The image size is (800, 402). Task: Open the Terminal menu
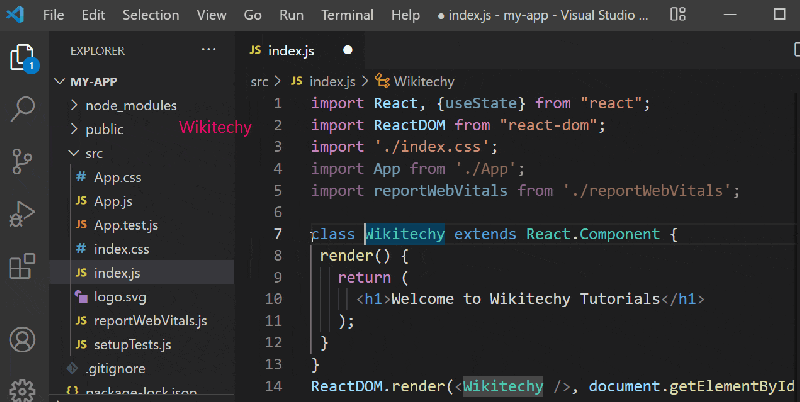tap(347, 15)
